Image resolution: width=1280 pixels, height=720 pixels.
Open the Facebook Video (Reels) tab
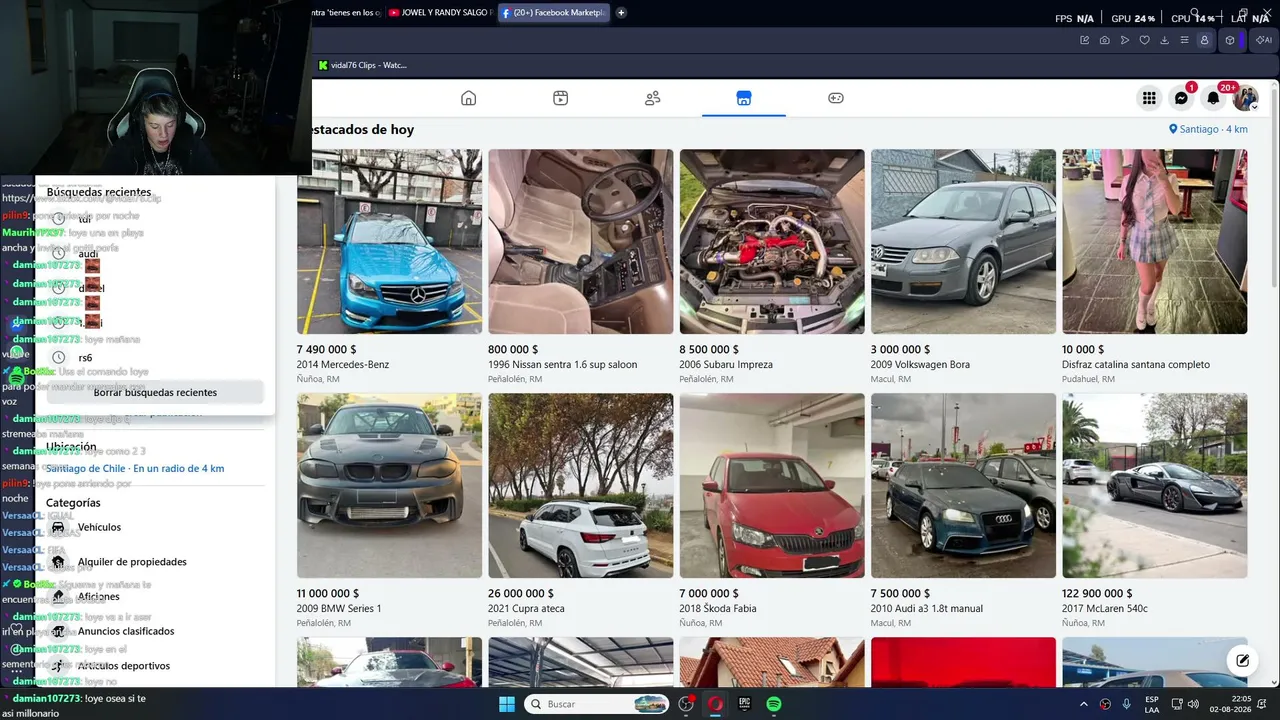pos(560,98)
